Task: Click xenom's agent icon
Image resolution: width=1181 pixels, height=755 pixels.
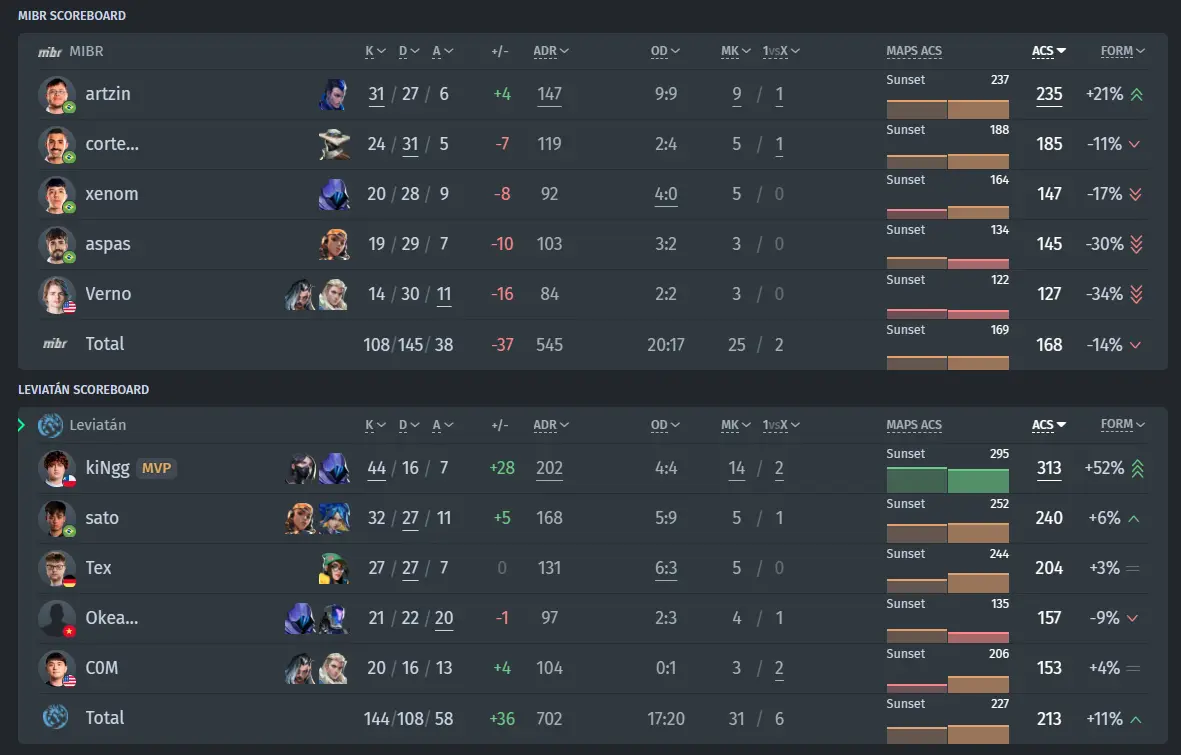Action: tap(333, 194)
